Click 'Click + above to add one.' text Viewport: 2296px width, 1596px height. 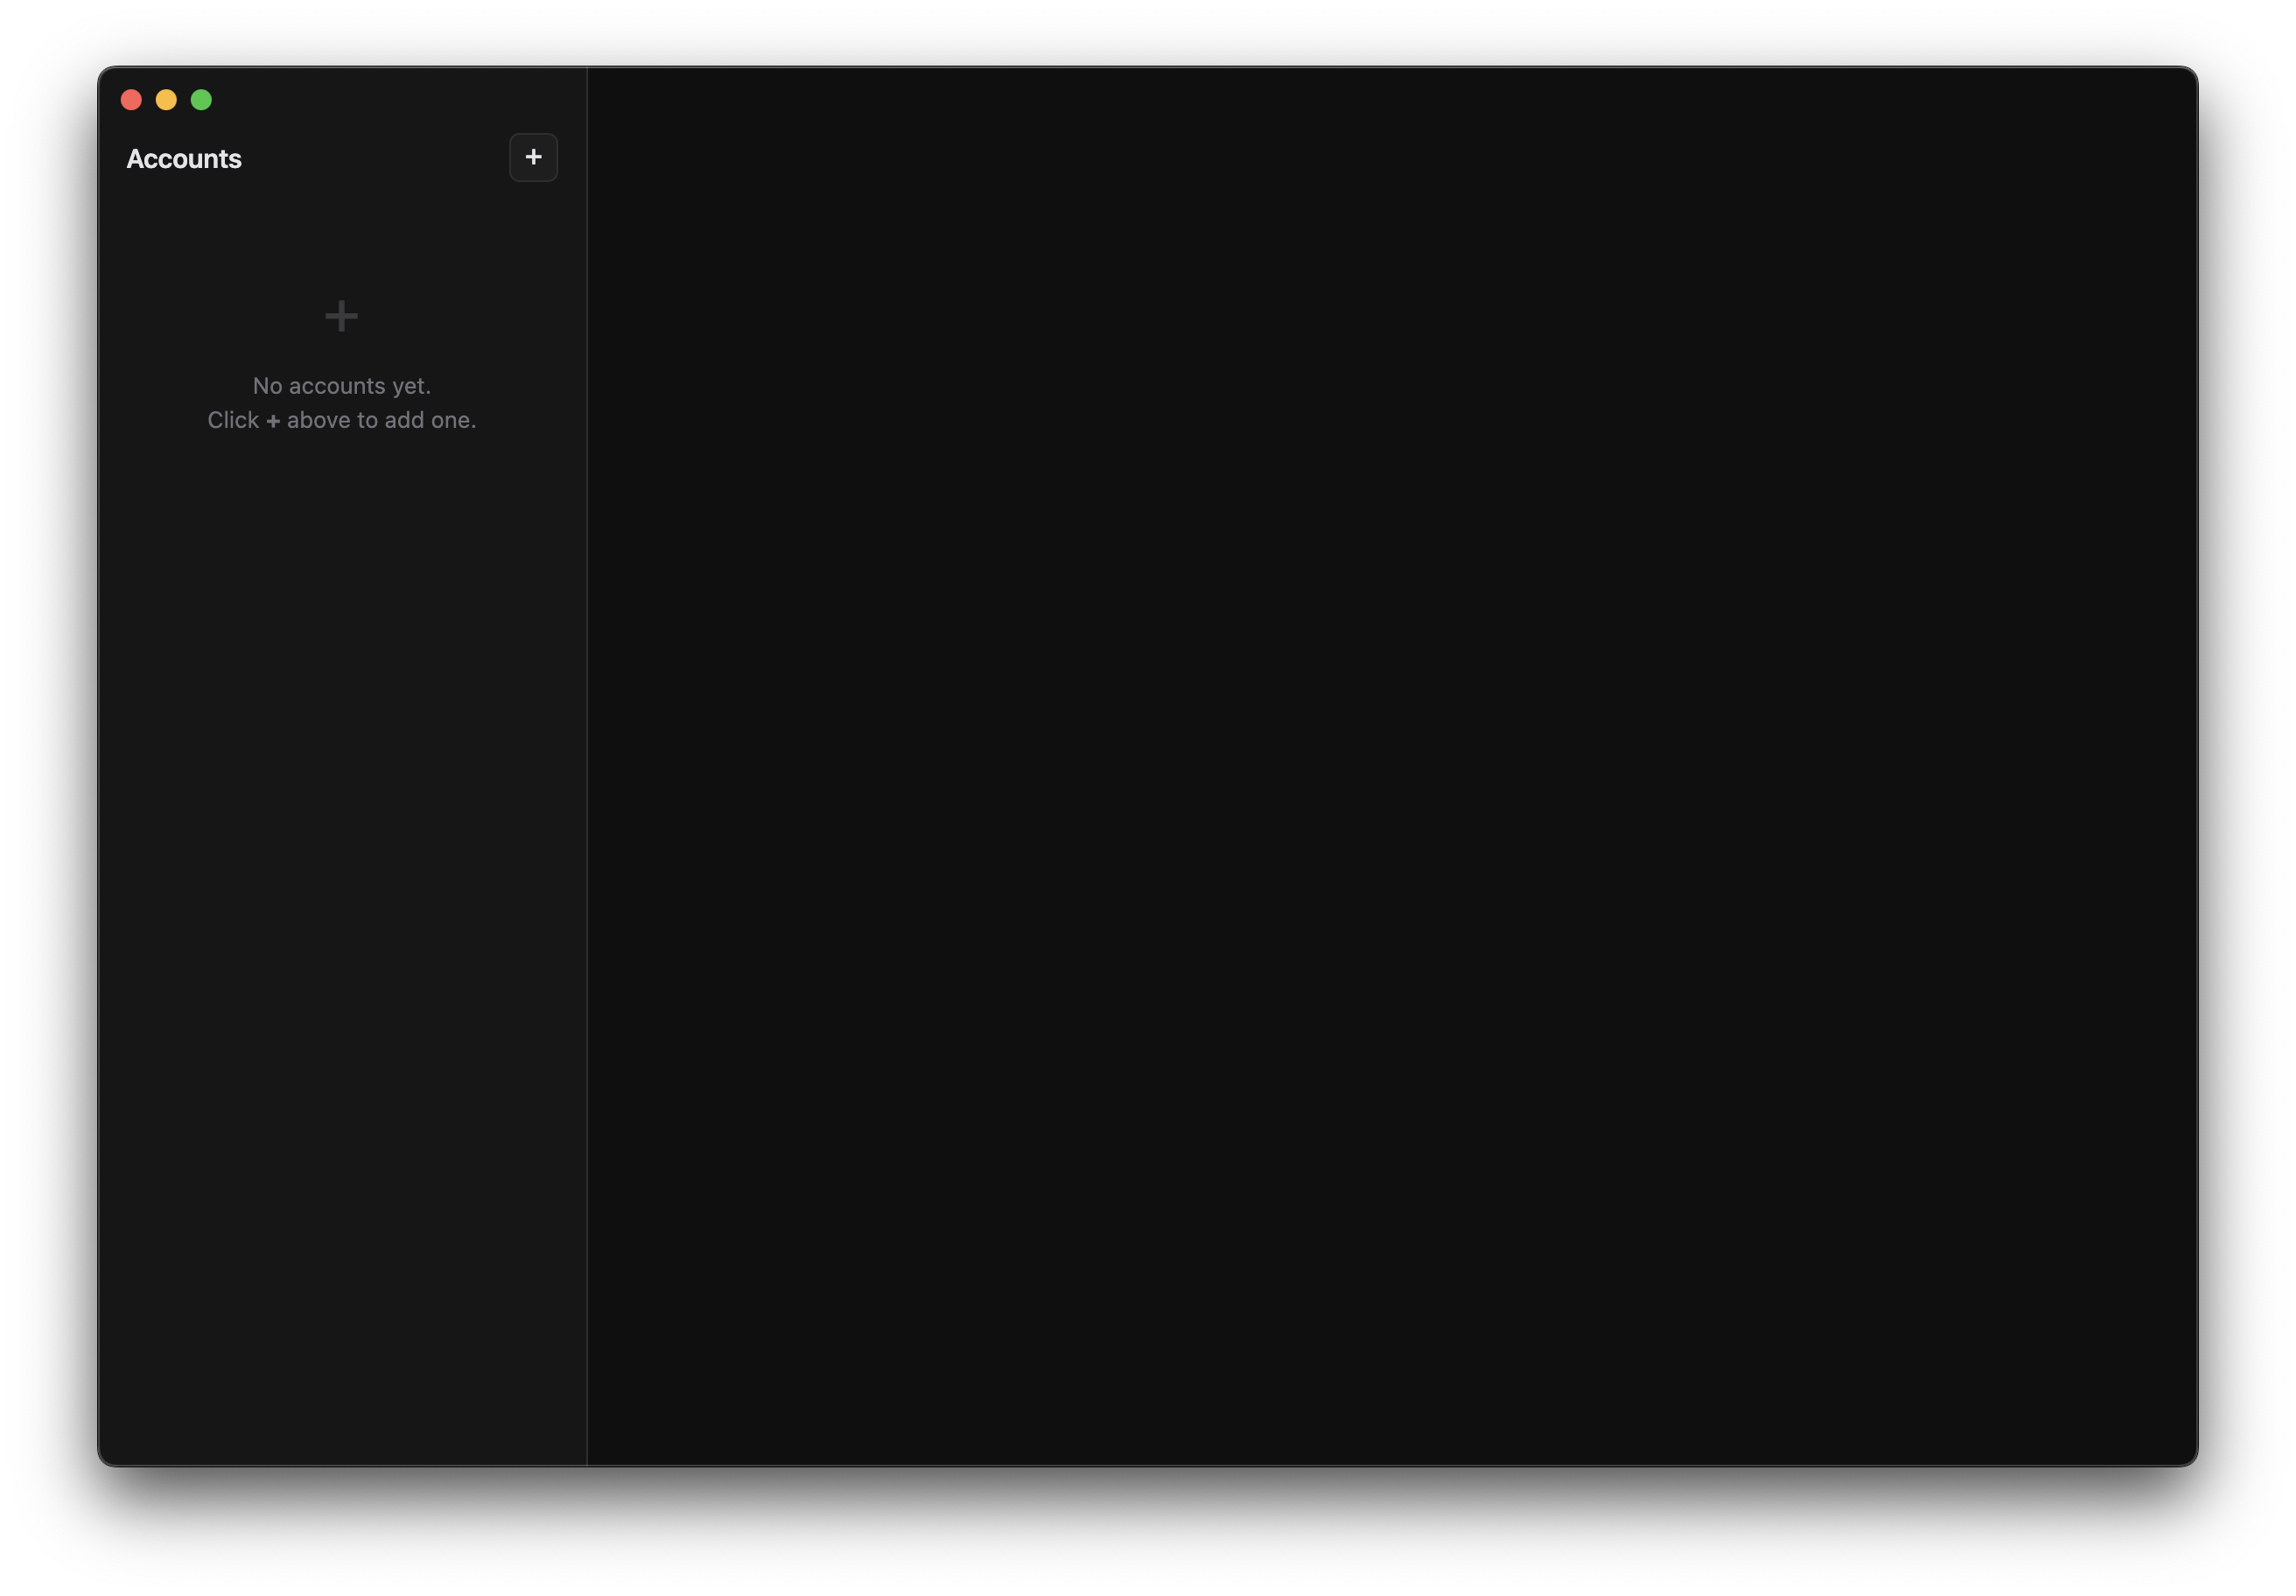[x=341, y=420]
